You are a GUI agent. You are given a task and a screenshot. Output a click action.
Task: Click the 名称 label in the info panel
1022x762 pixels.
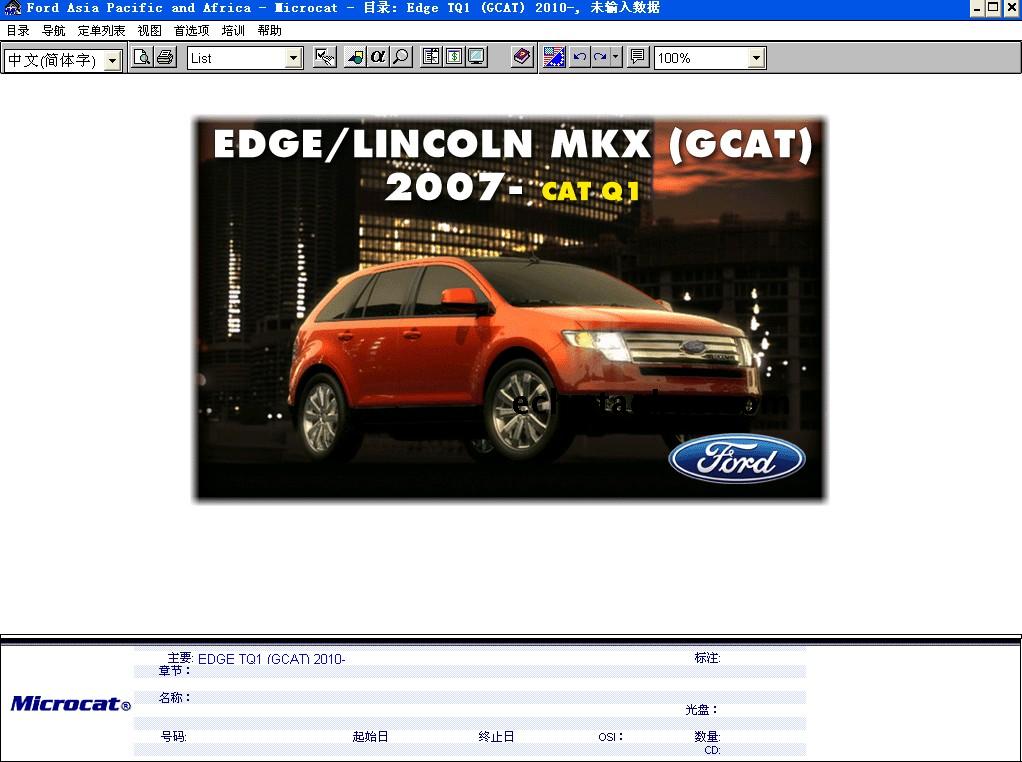point(174,697)
